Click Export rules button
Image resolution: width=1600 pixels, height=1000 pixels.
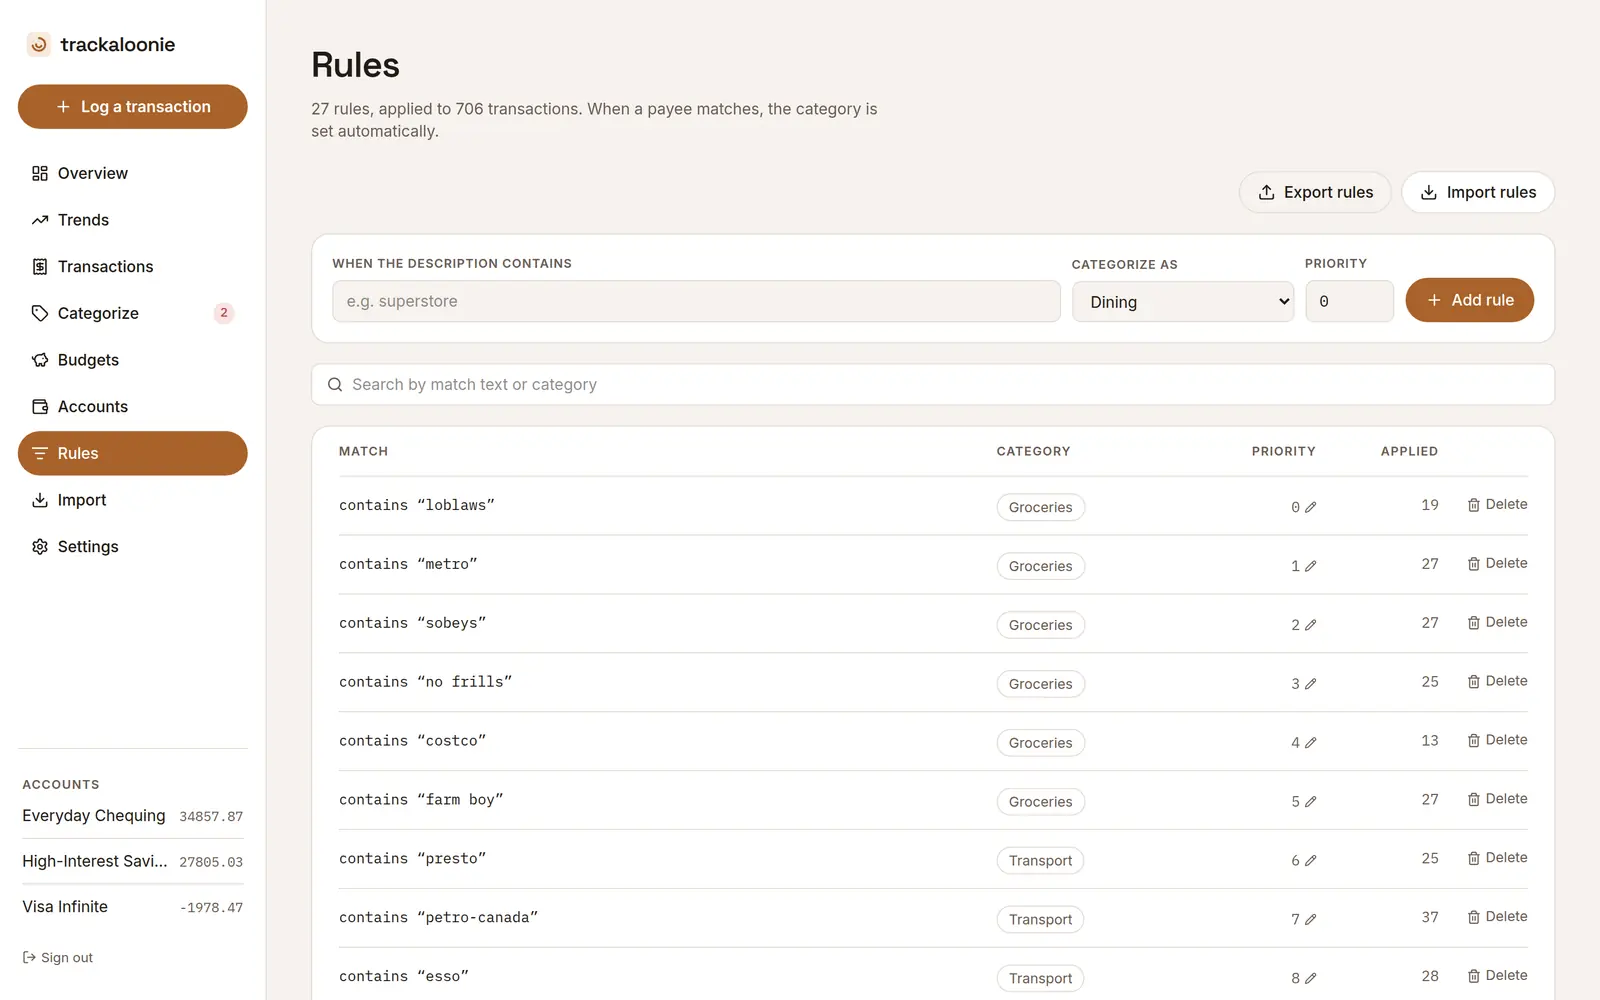pyautogui.click(x=1315, y=192)
